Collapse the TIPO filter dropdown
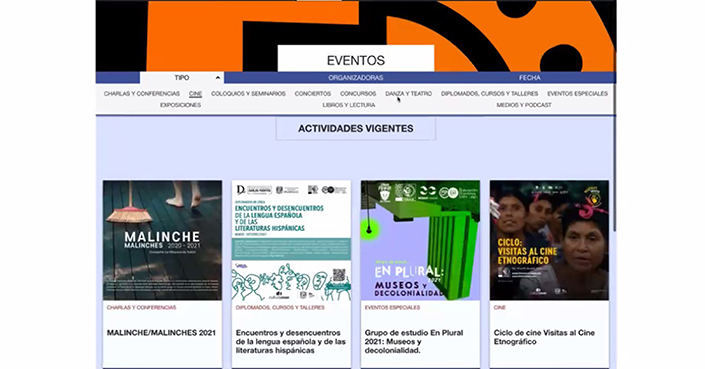Screen dimensions: 705x369 coord(182,78)
